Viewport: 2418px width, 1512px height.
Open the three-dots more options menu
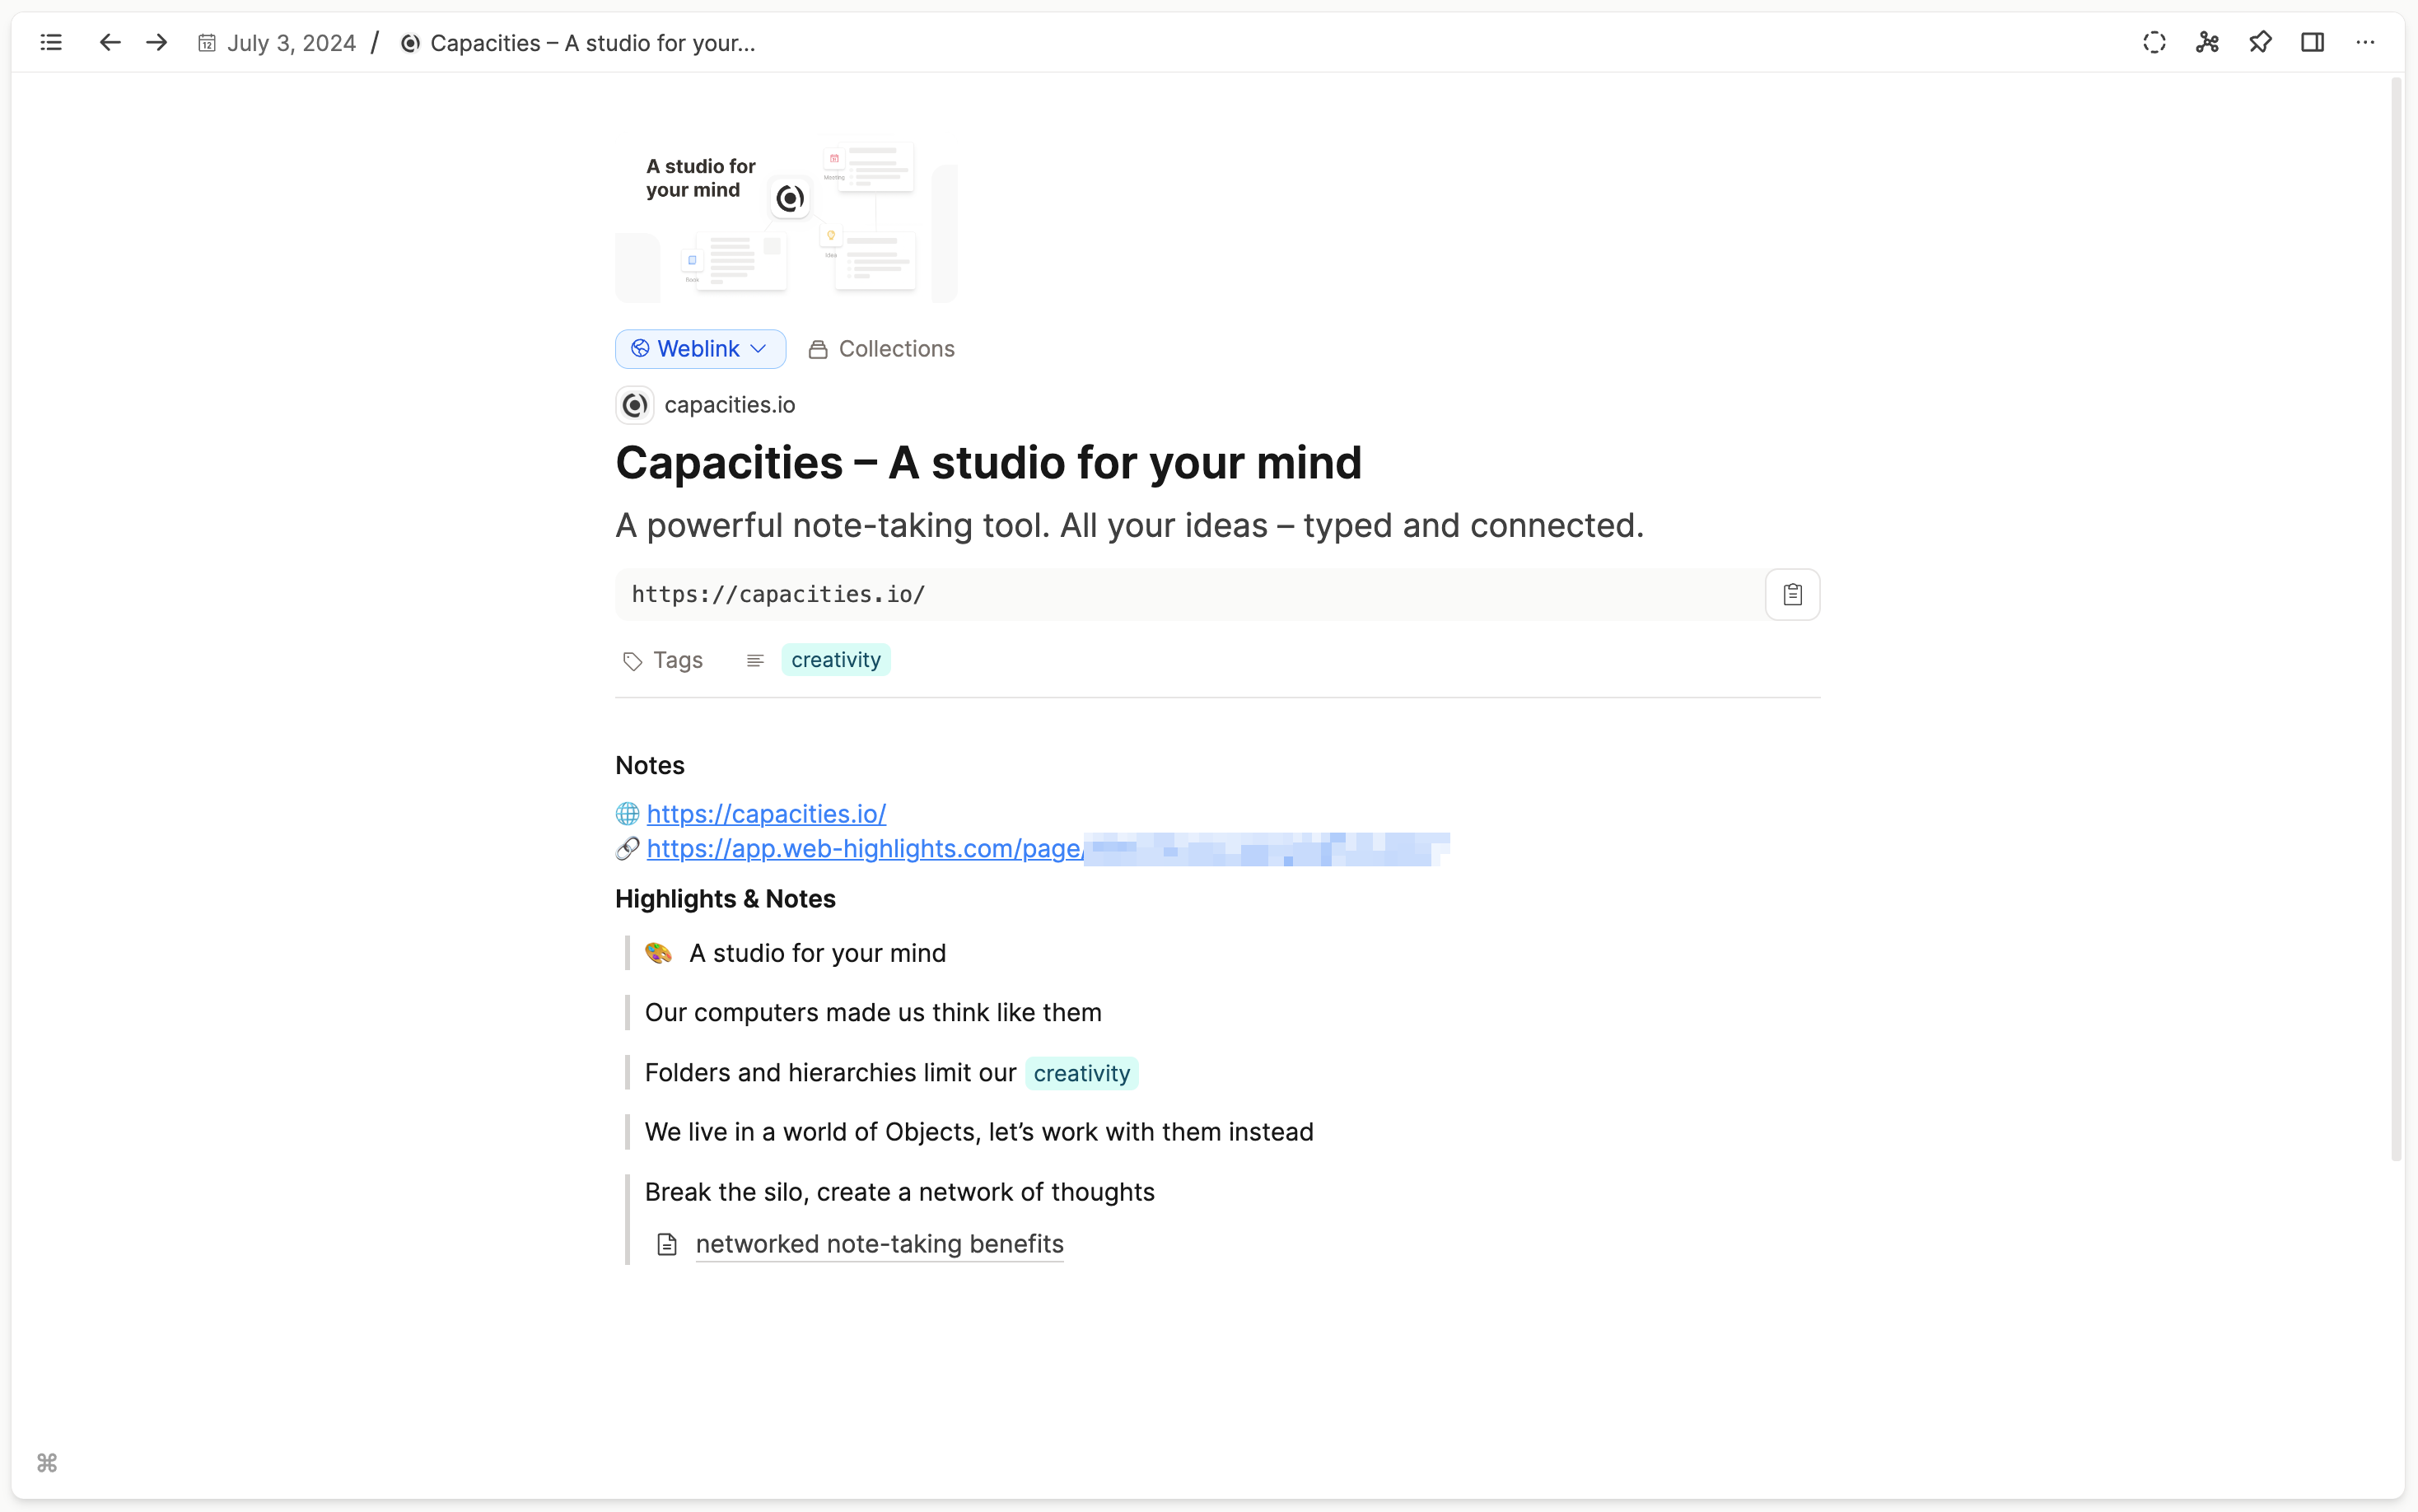click(x=2365, y=42)
